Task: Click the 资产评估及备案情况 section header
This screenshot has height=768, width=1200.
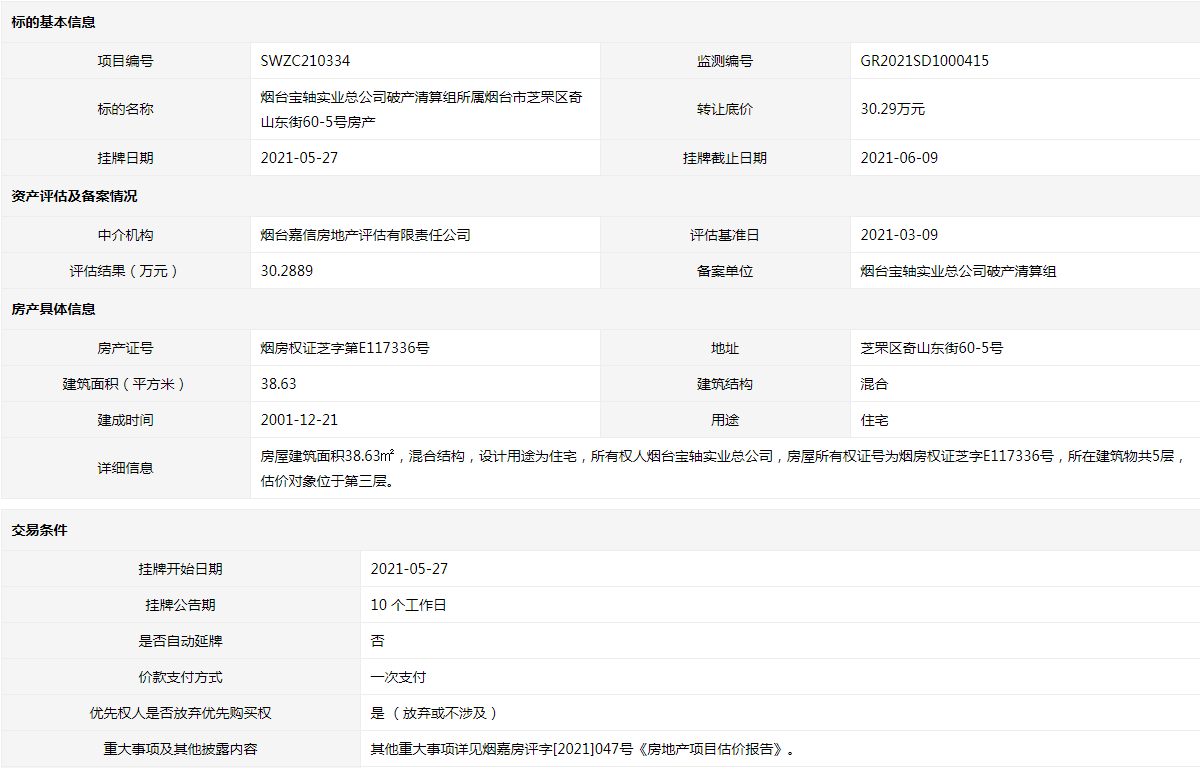Action: pos(75,196)
